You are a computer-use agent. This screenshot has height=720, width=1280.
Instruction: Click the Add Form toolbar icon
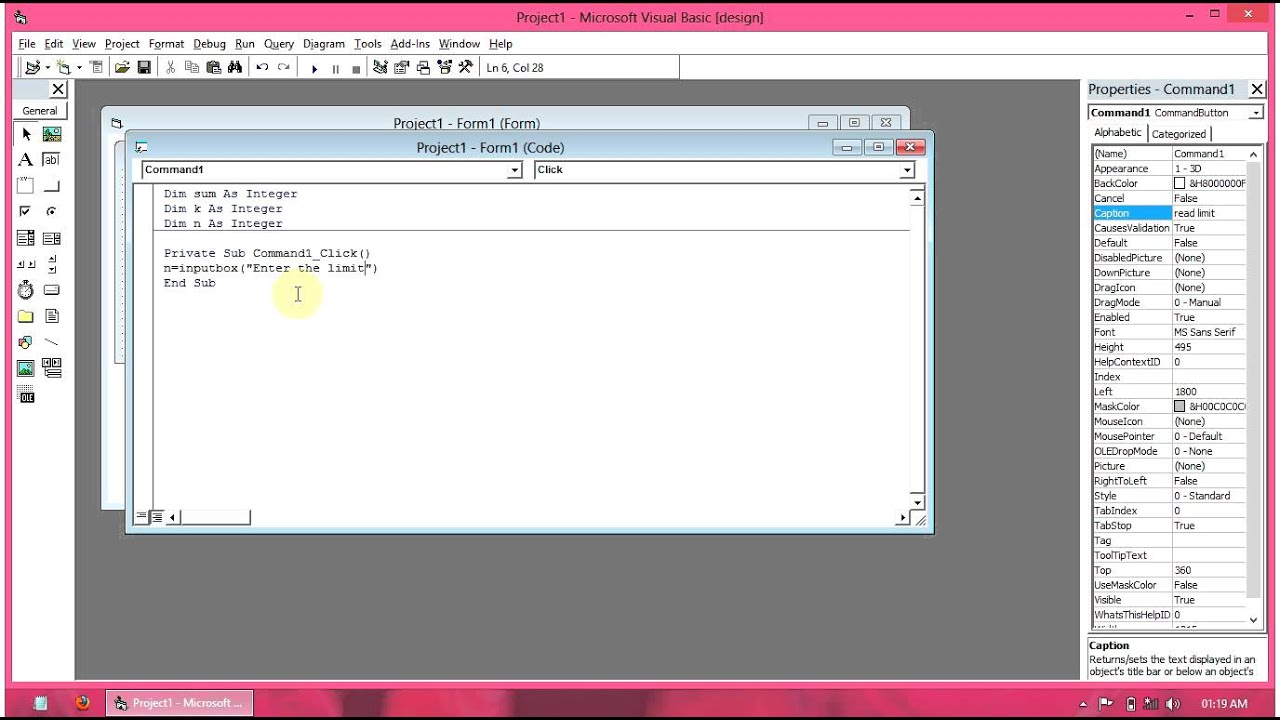[65, 67]
